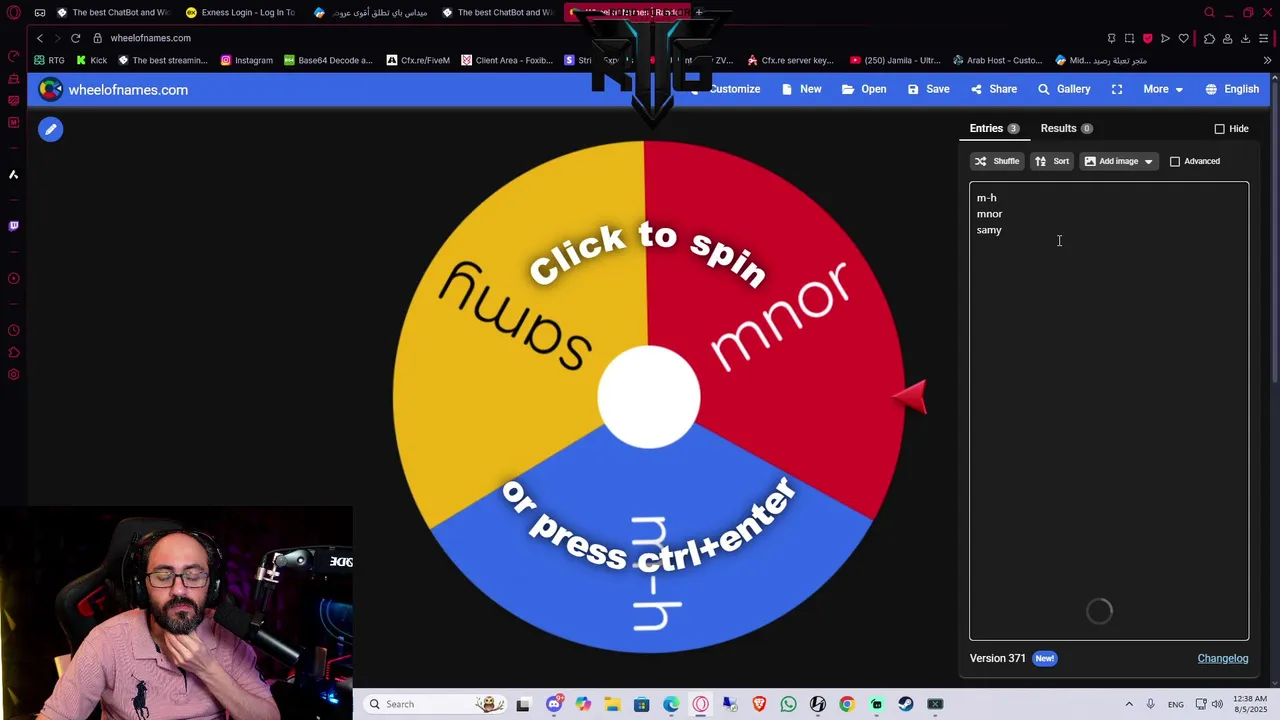
Task: Click the blue pencil edit icon
Action: point(51,129)
